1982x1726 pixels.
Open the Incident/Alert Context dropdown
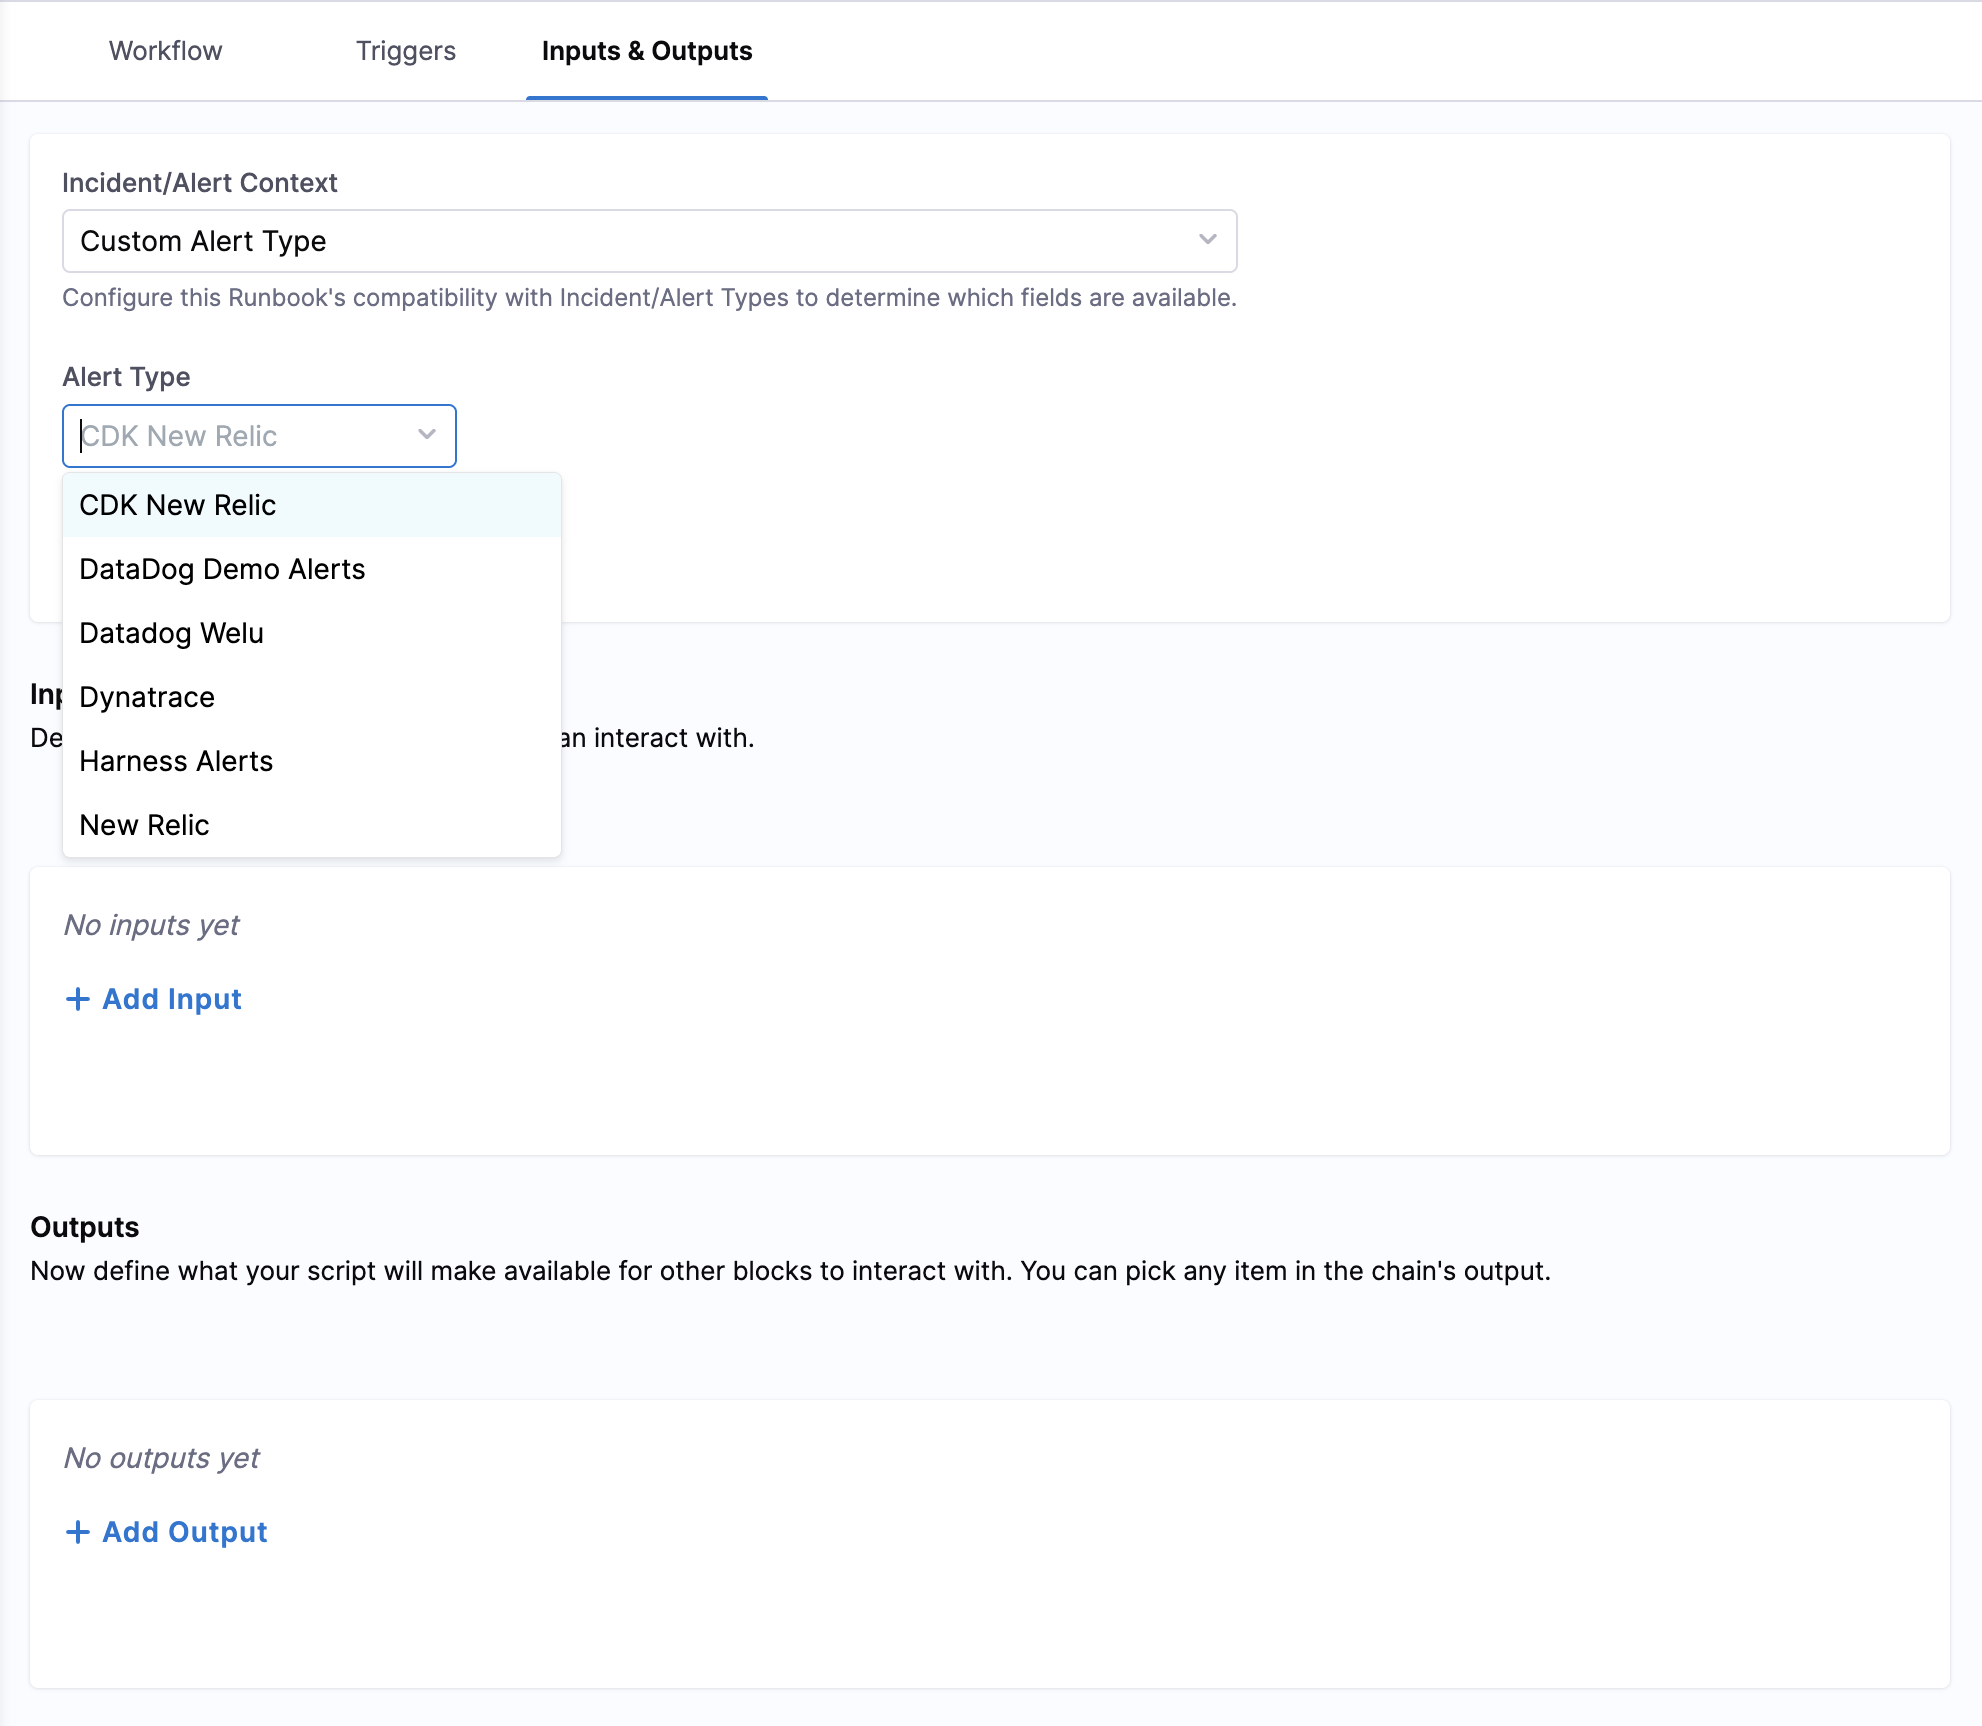coord(650,240)
